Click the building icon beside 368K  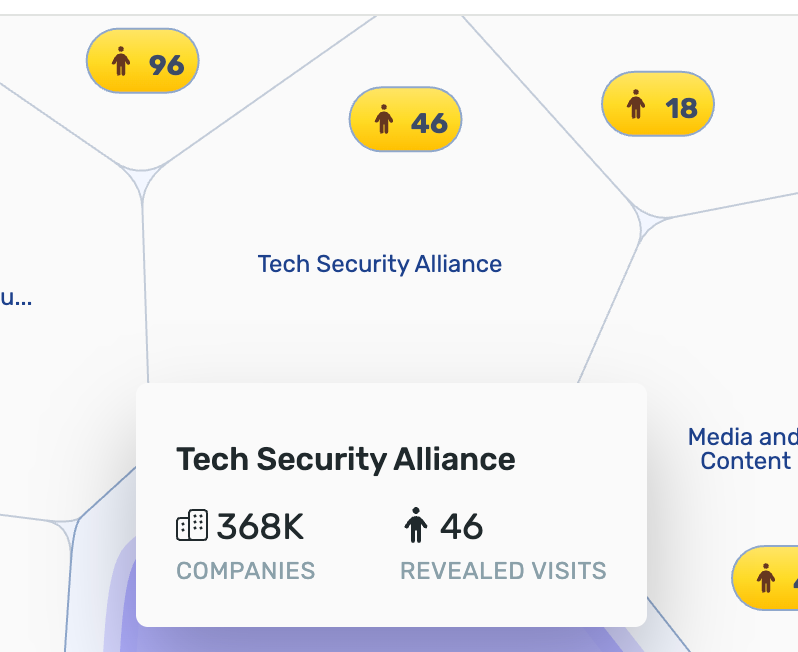point(192,525)
